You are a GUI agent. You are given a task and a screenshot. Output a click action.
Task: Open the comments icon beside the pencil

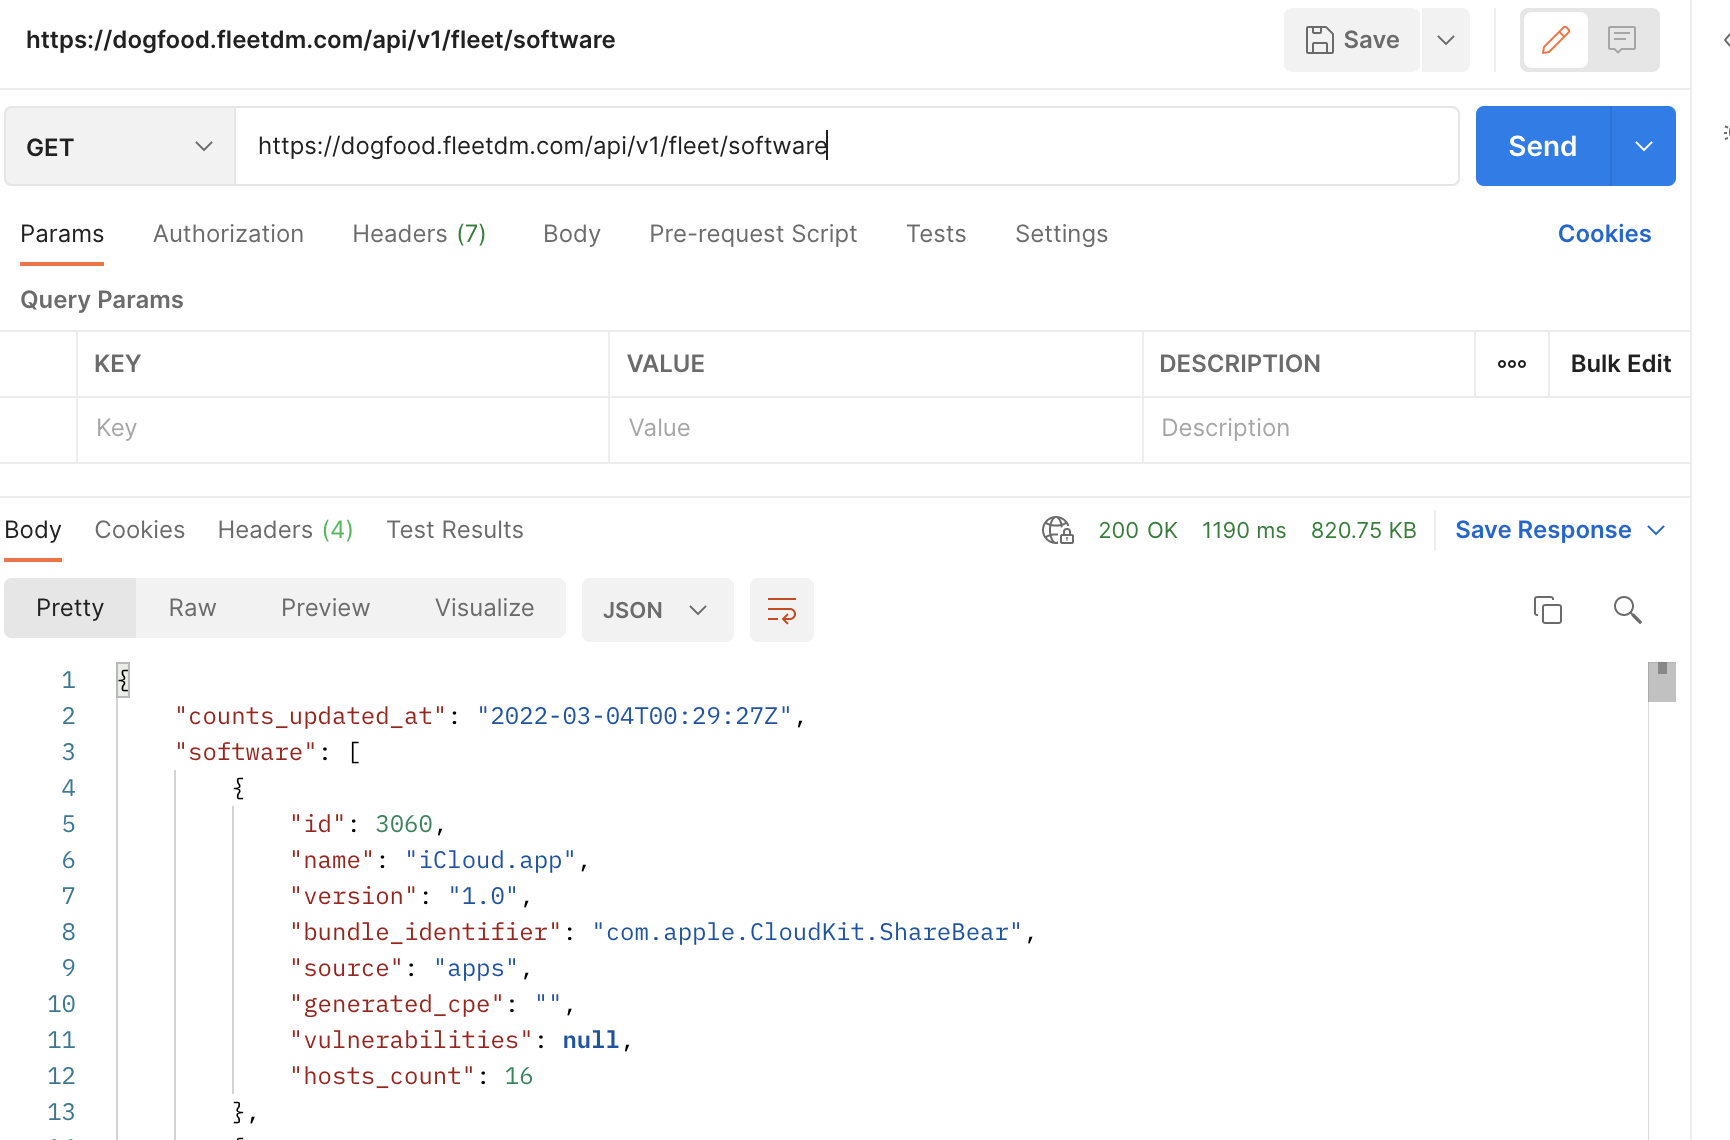pyautogui.click(x=1621, y=40)
